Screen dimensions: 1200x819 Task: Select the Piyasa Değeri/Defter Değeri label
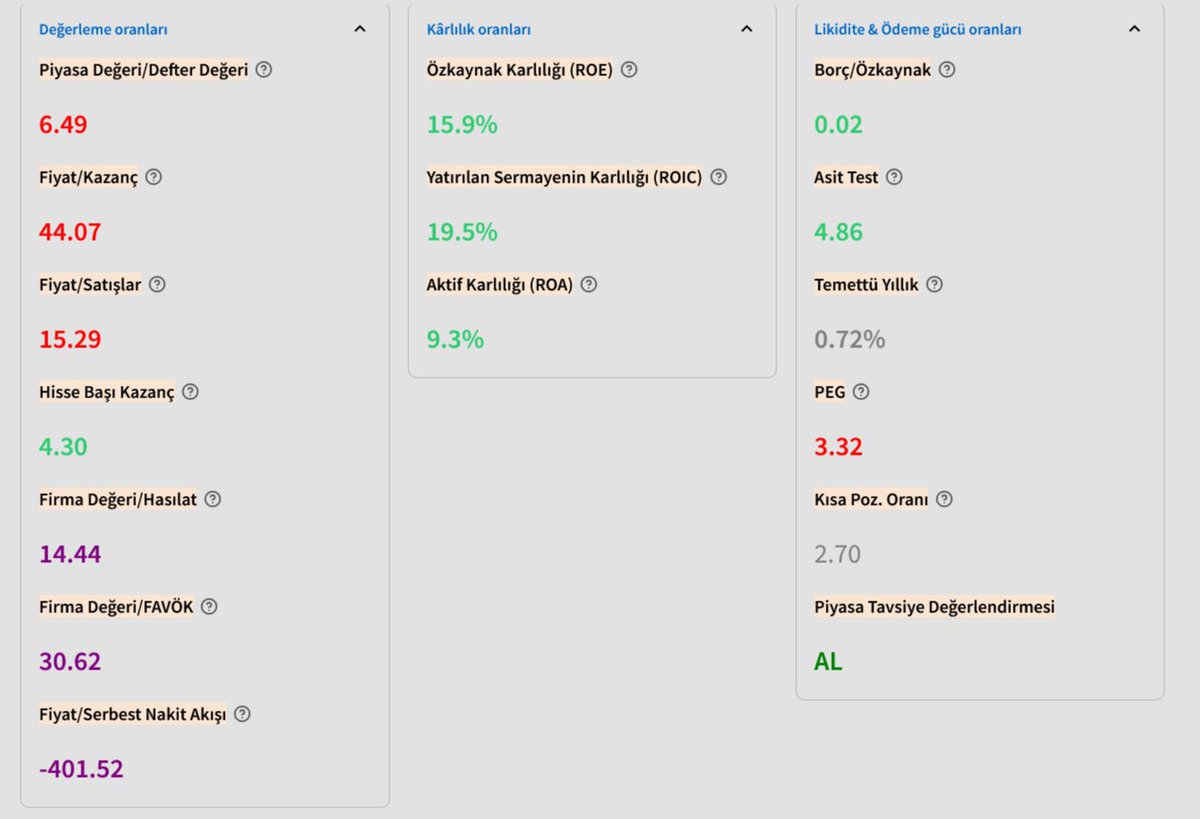coord(144,70)
